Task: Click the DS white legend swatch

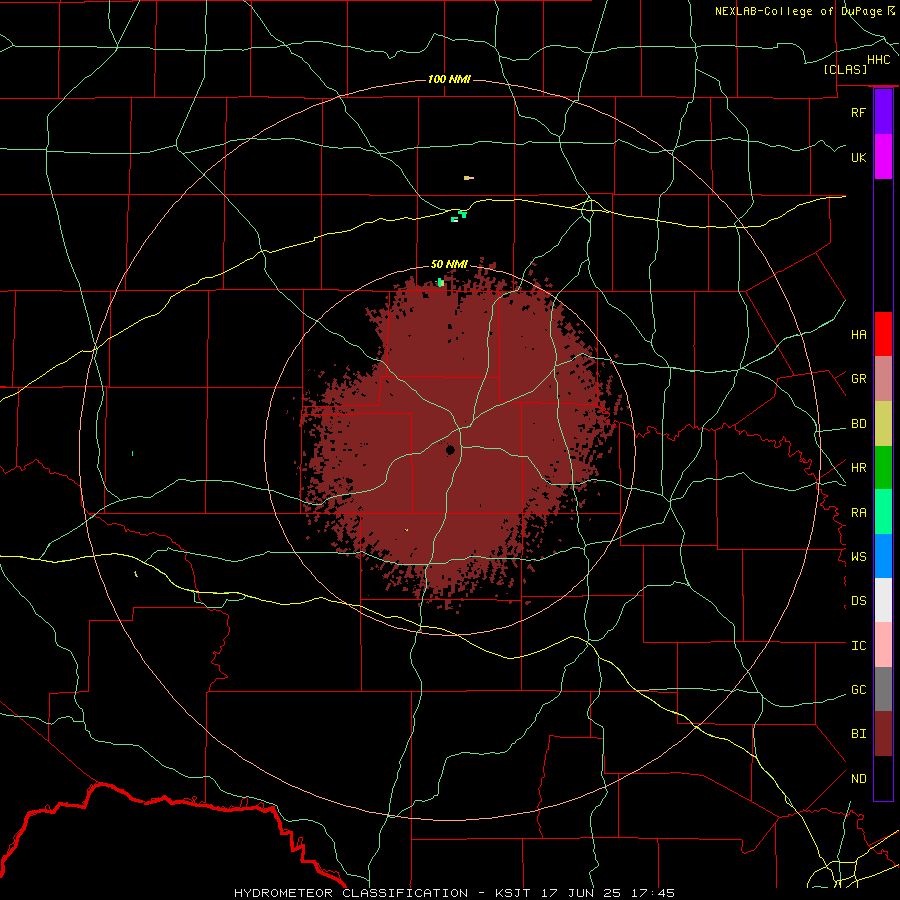Action: pos(883,600)
